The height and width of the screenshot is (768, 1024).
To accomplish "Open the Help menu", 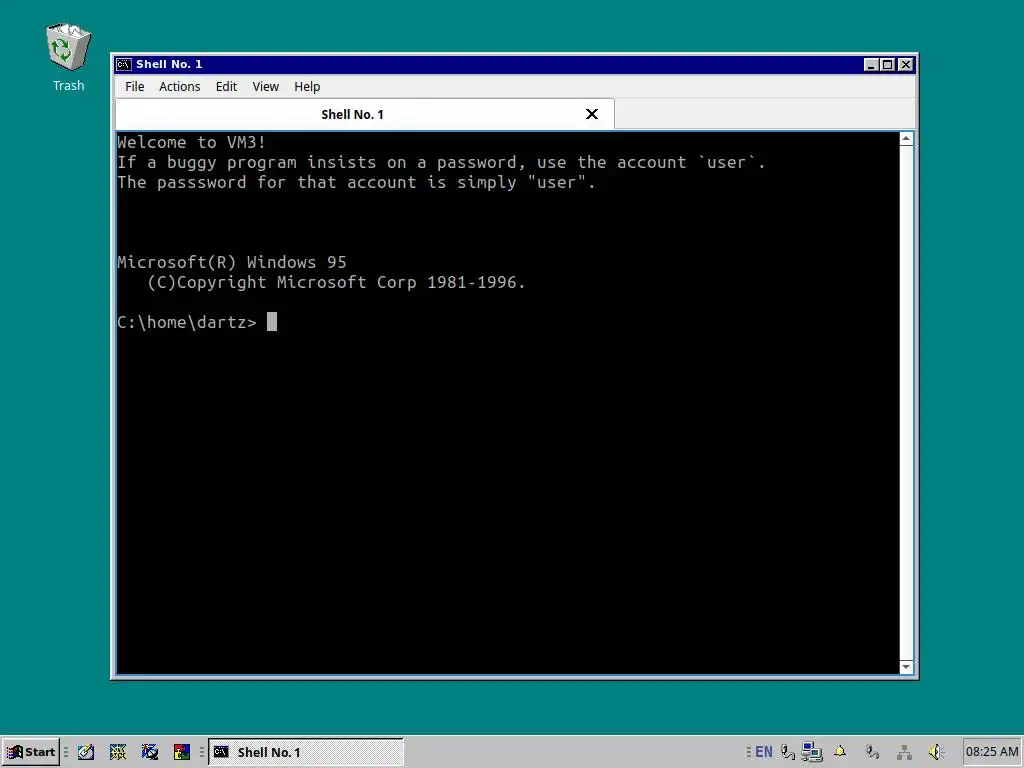I will pos(307,86).
